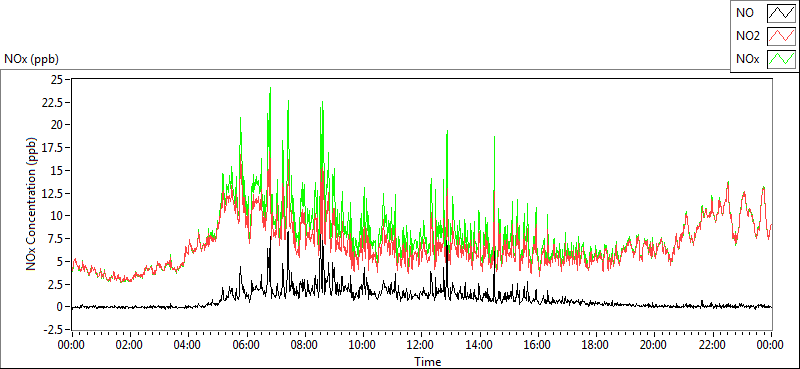Click the 14:00 x-axis tick label

pyautogui.click(x=480, y=345)
